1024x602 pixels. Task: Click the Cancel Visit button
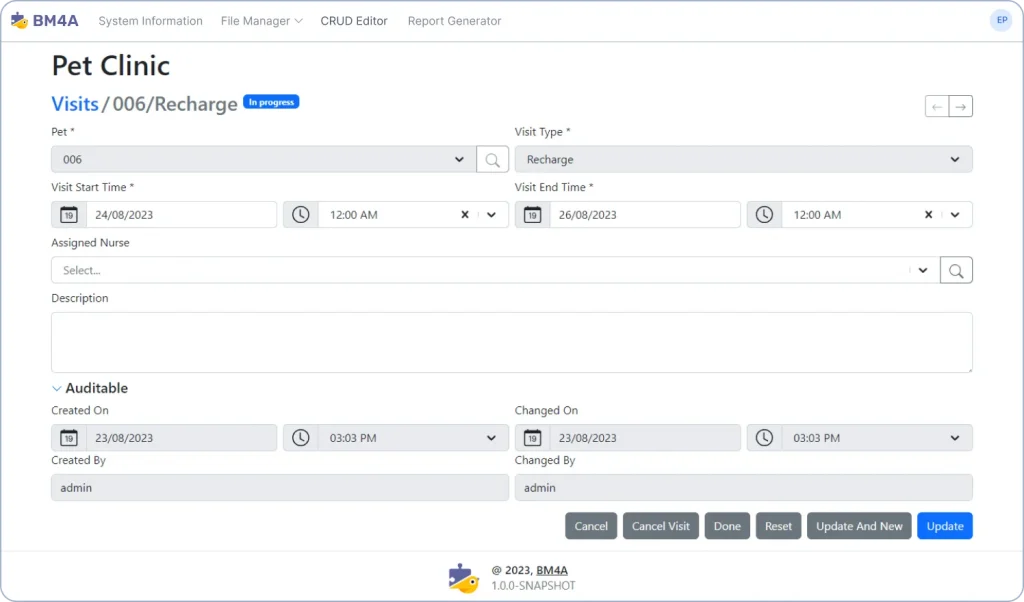pos(661,526)
